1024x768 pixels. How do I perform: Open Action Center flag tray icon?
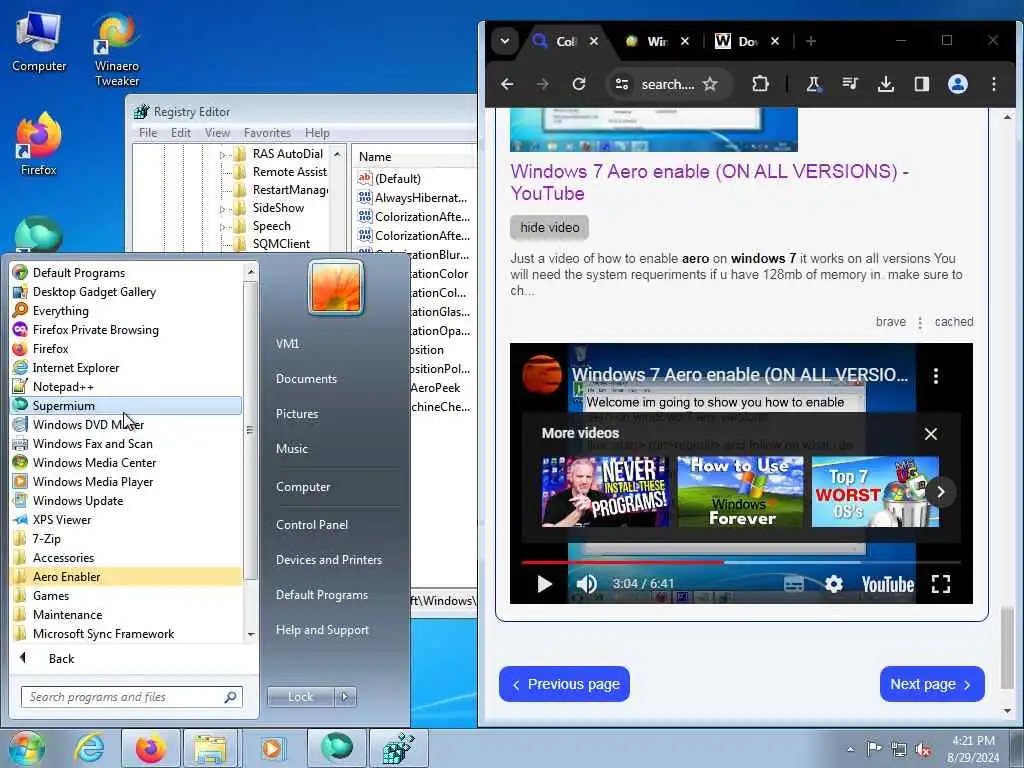(x=874, y=748)
